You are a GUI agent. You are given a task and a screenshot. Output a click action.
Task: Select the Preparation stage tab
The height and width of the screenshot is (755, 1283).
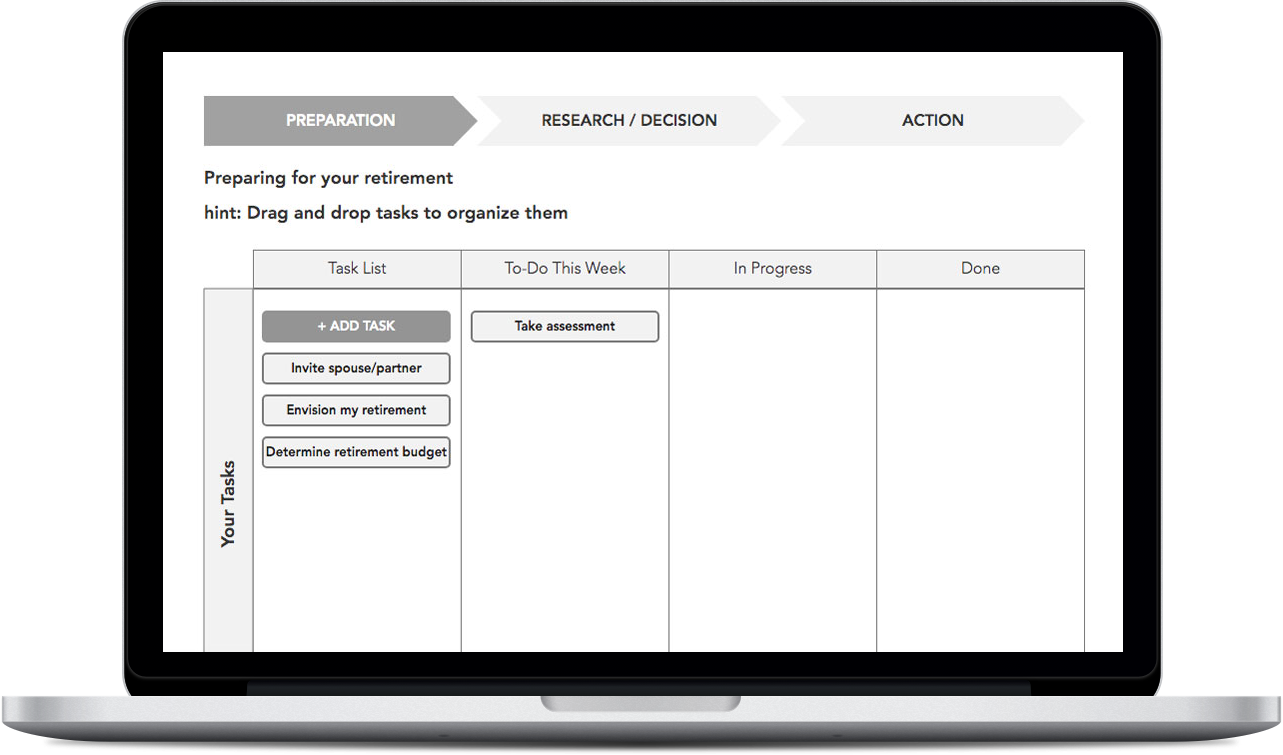(x=339, y=120)
